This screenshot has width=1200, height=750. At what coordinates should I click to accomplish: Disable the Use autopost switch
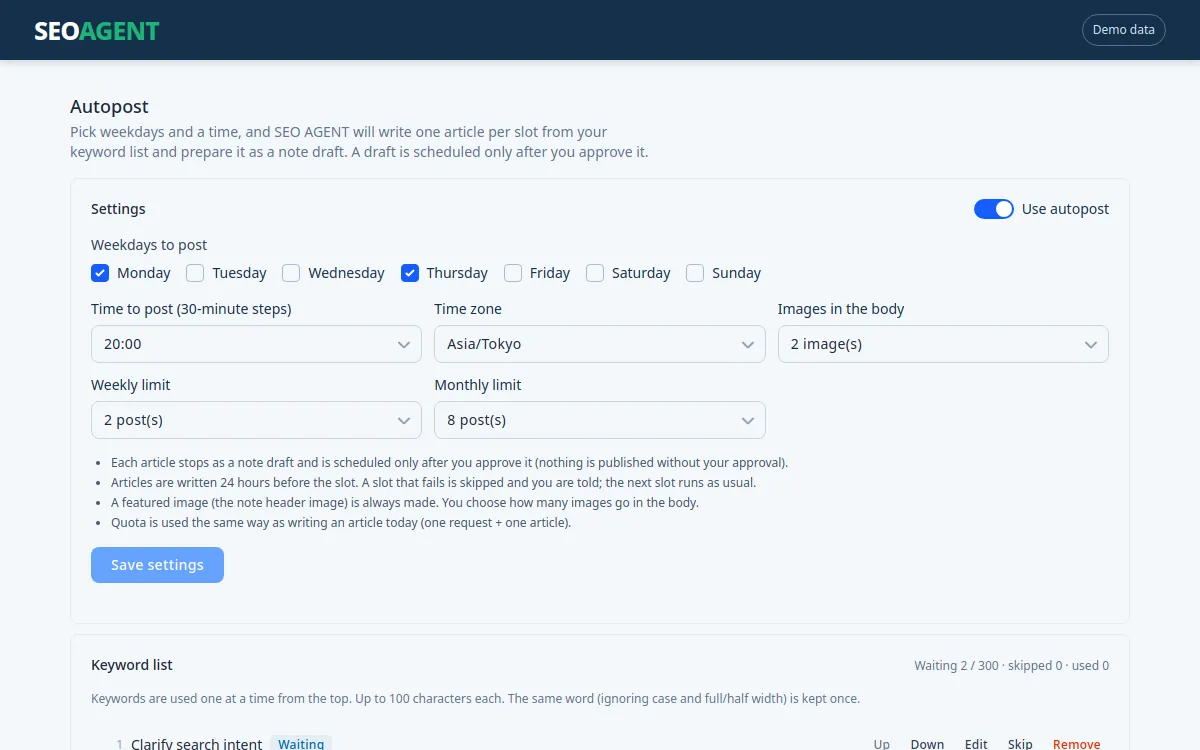994,209
